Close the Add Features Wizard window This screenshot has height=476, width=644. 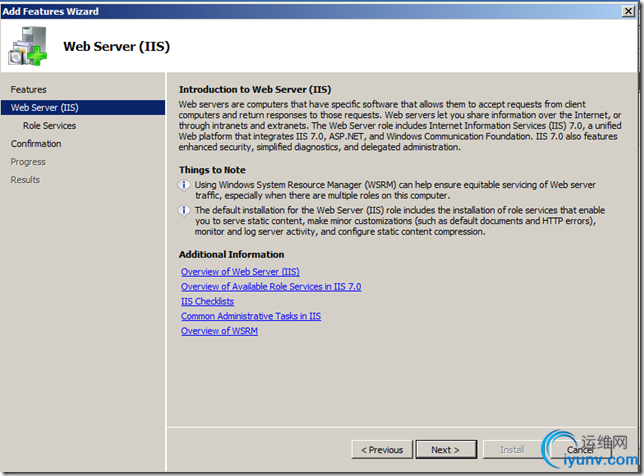[628, 11]
